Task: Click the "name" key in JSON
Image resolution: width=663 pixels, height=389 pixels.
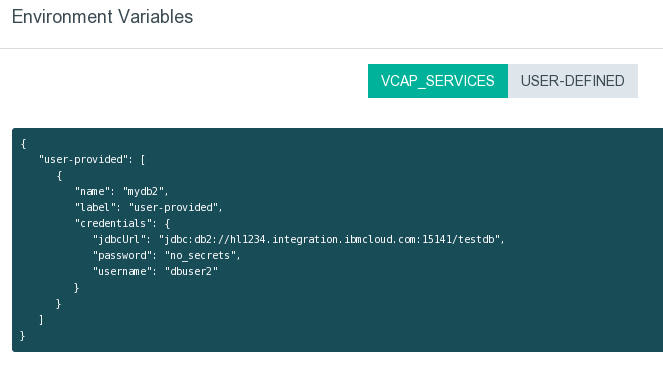Action: coord(93,192)
